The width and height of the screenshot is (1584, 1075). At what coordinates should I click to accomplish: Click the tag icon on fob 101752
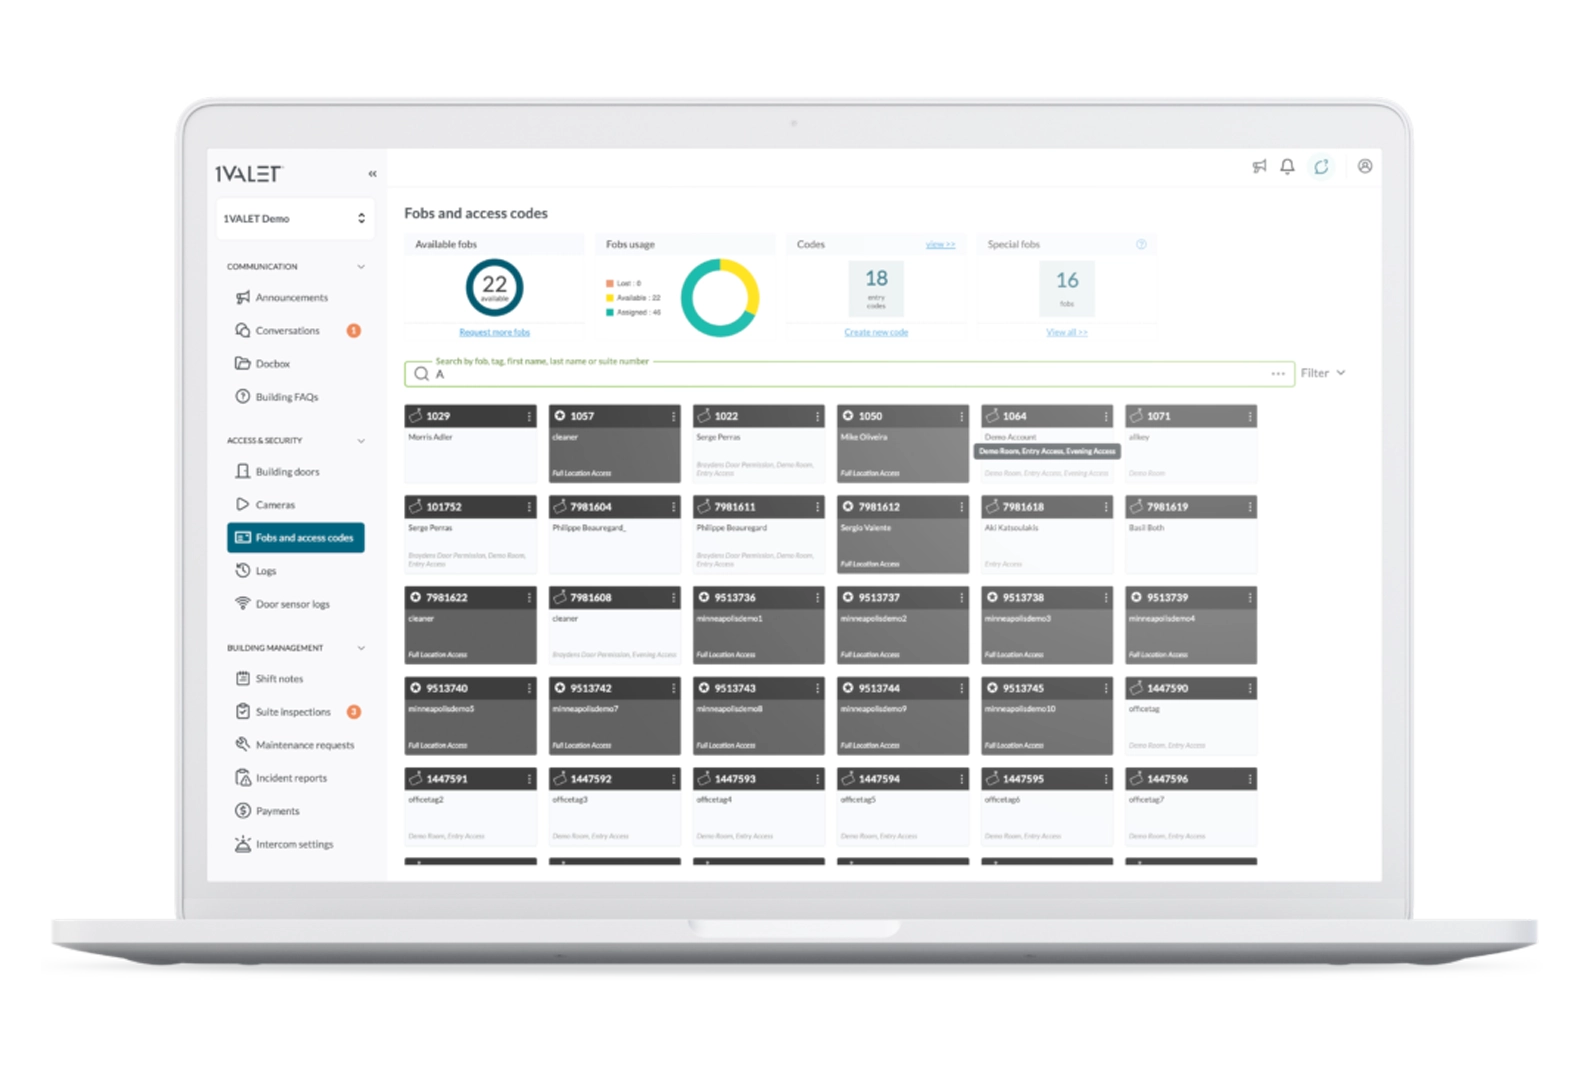click(x=416, y=506)
